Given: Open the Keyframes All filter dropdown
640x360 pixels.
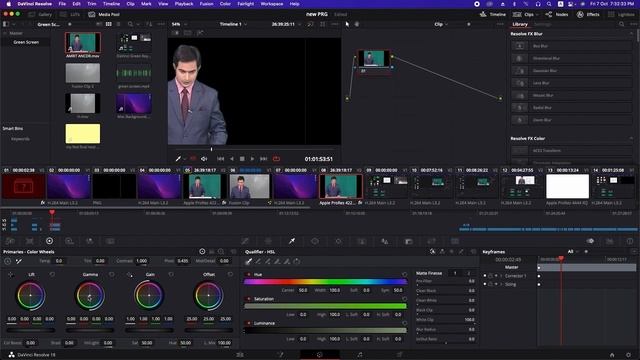Looking at the screenshot, I should 573,252.
